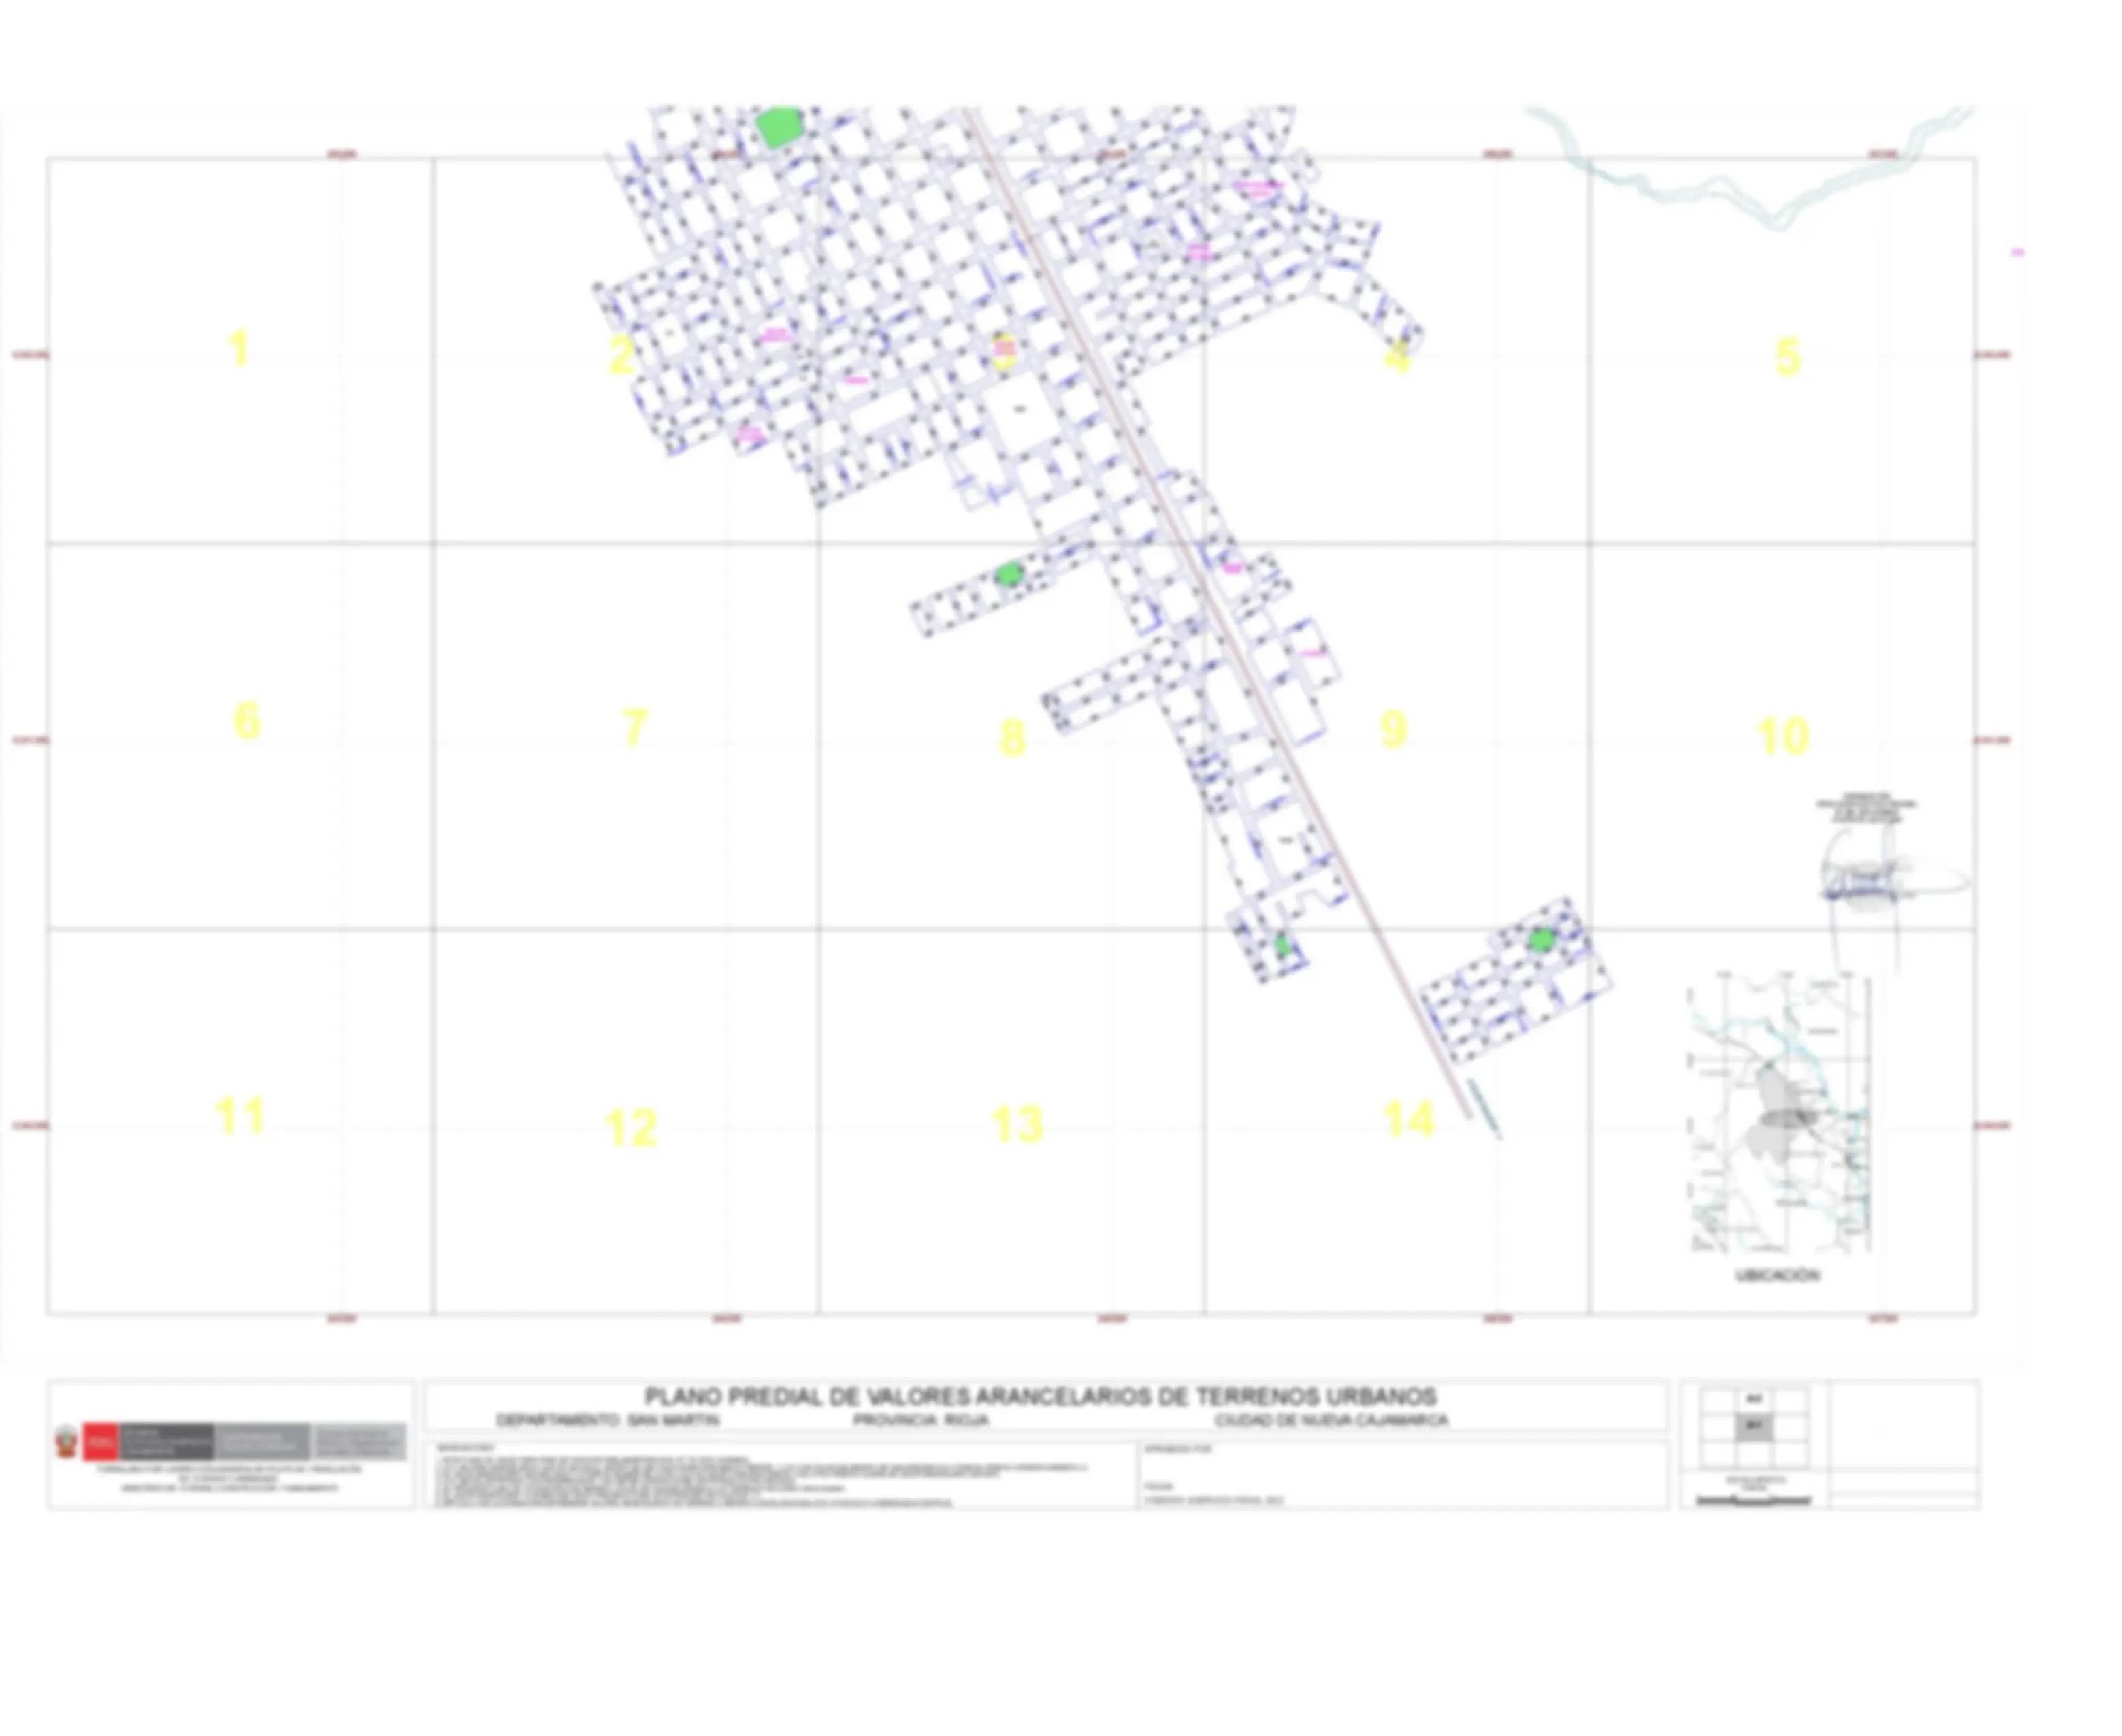The width and height of the screenshot is (2122, 1736).
Task: Click the UBICACIÓN label
Action: point(1777,1275)
